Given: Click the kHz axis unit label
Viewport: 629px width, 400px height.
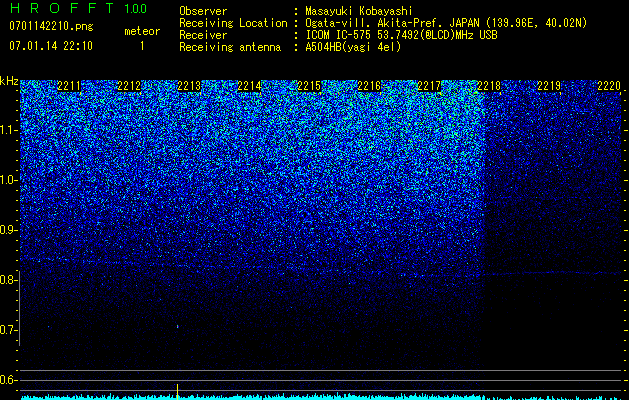Looking at the screenshot, I should tap(9, 81).
